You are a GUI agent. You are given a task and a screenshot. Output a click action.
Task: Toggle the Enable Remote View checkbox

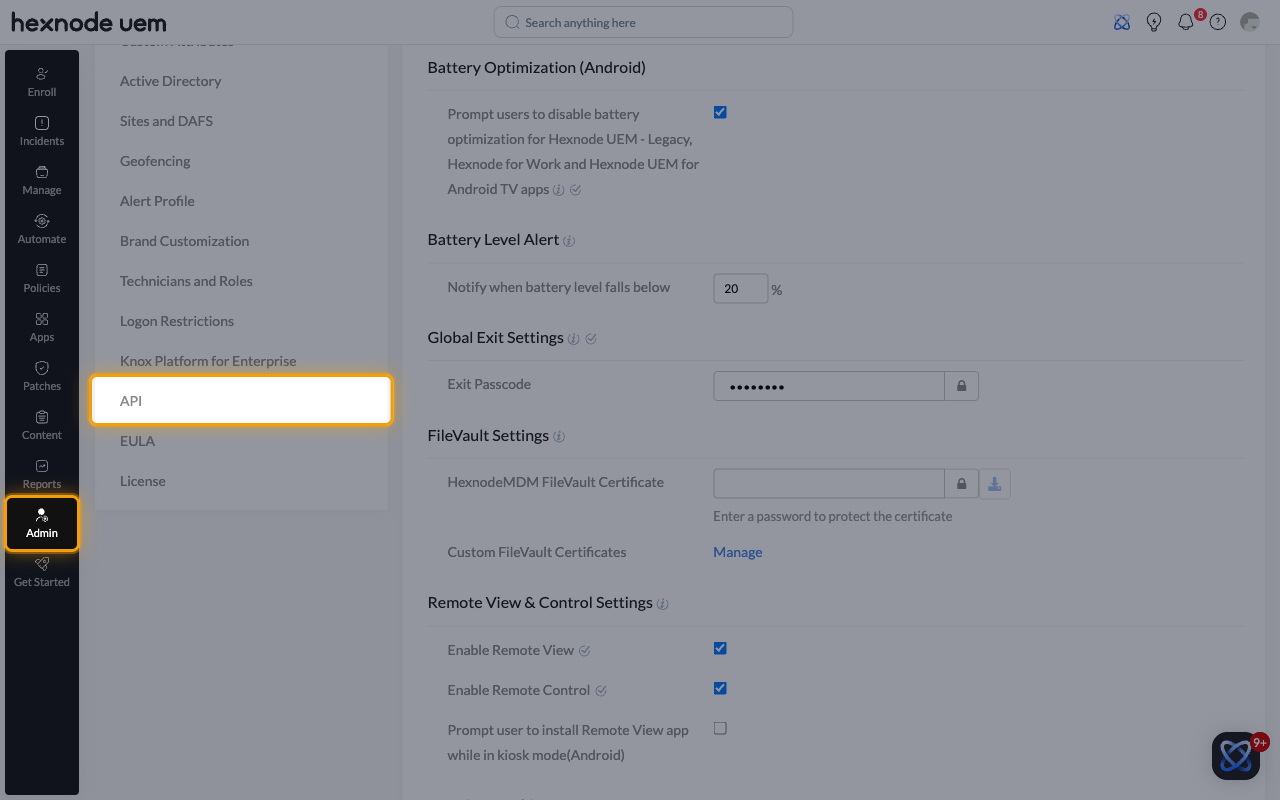coord(720,648)
